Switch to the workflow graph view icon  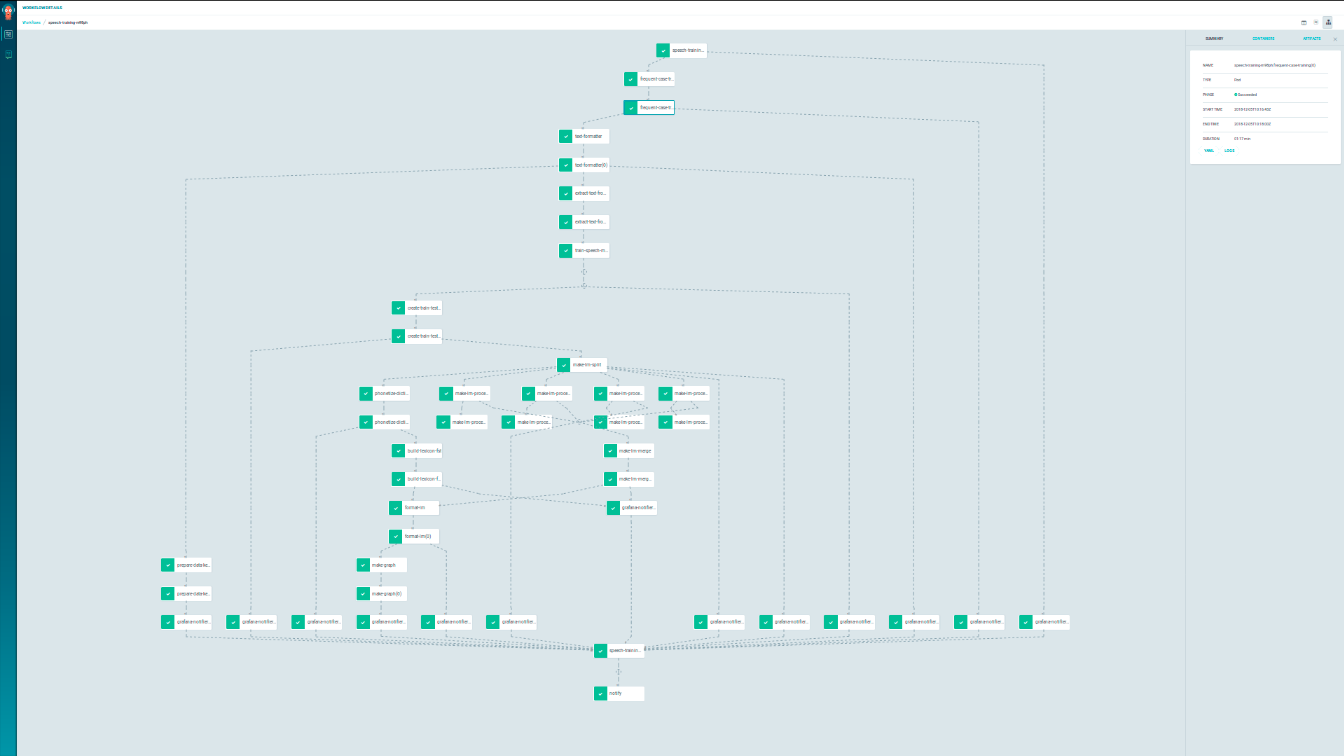[x=1327, y=22]
